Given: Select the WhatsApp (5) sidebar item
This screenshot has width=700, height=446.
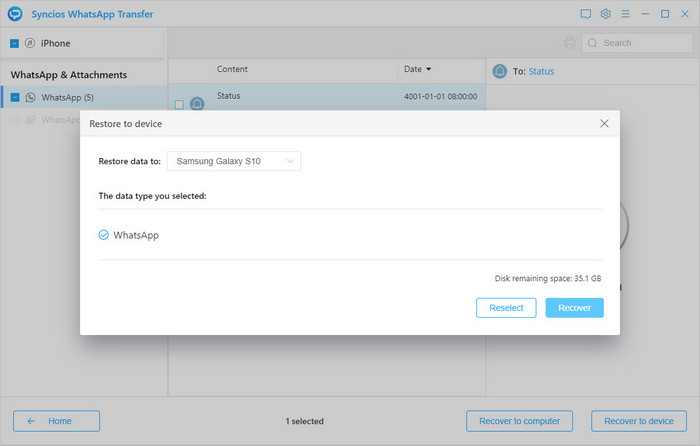Looking at the screenshot, I should click(84, 97).
